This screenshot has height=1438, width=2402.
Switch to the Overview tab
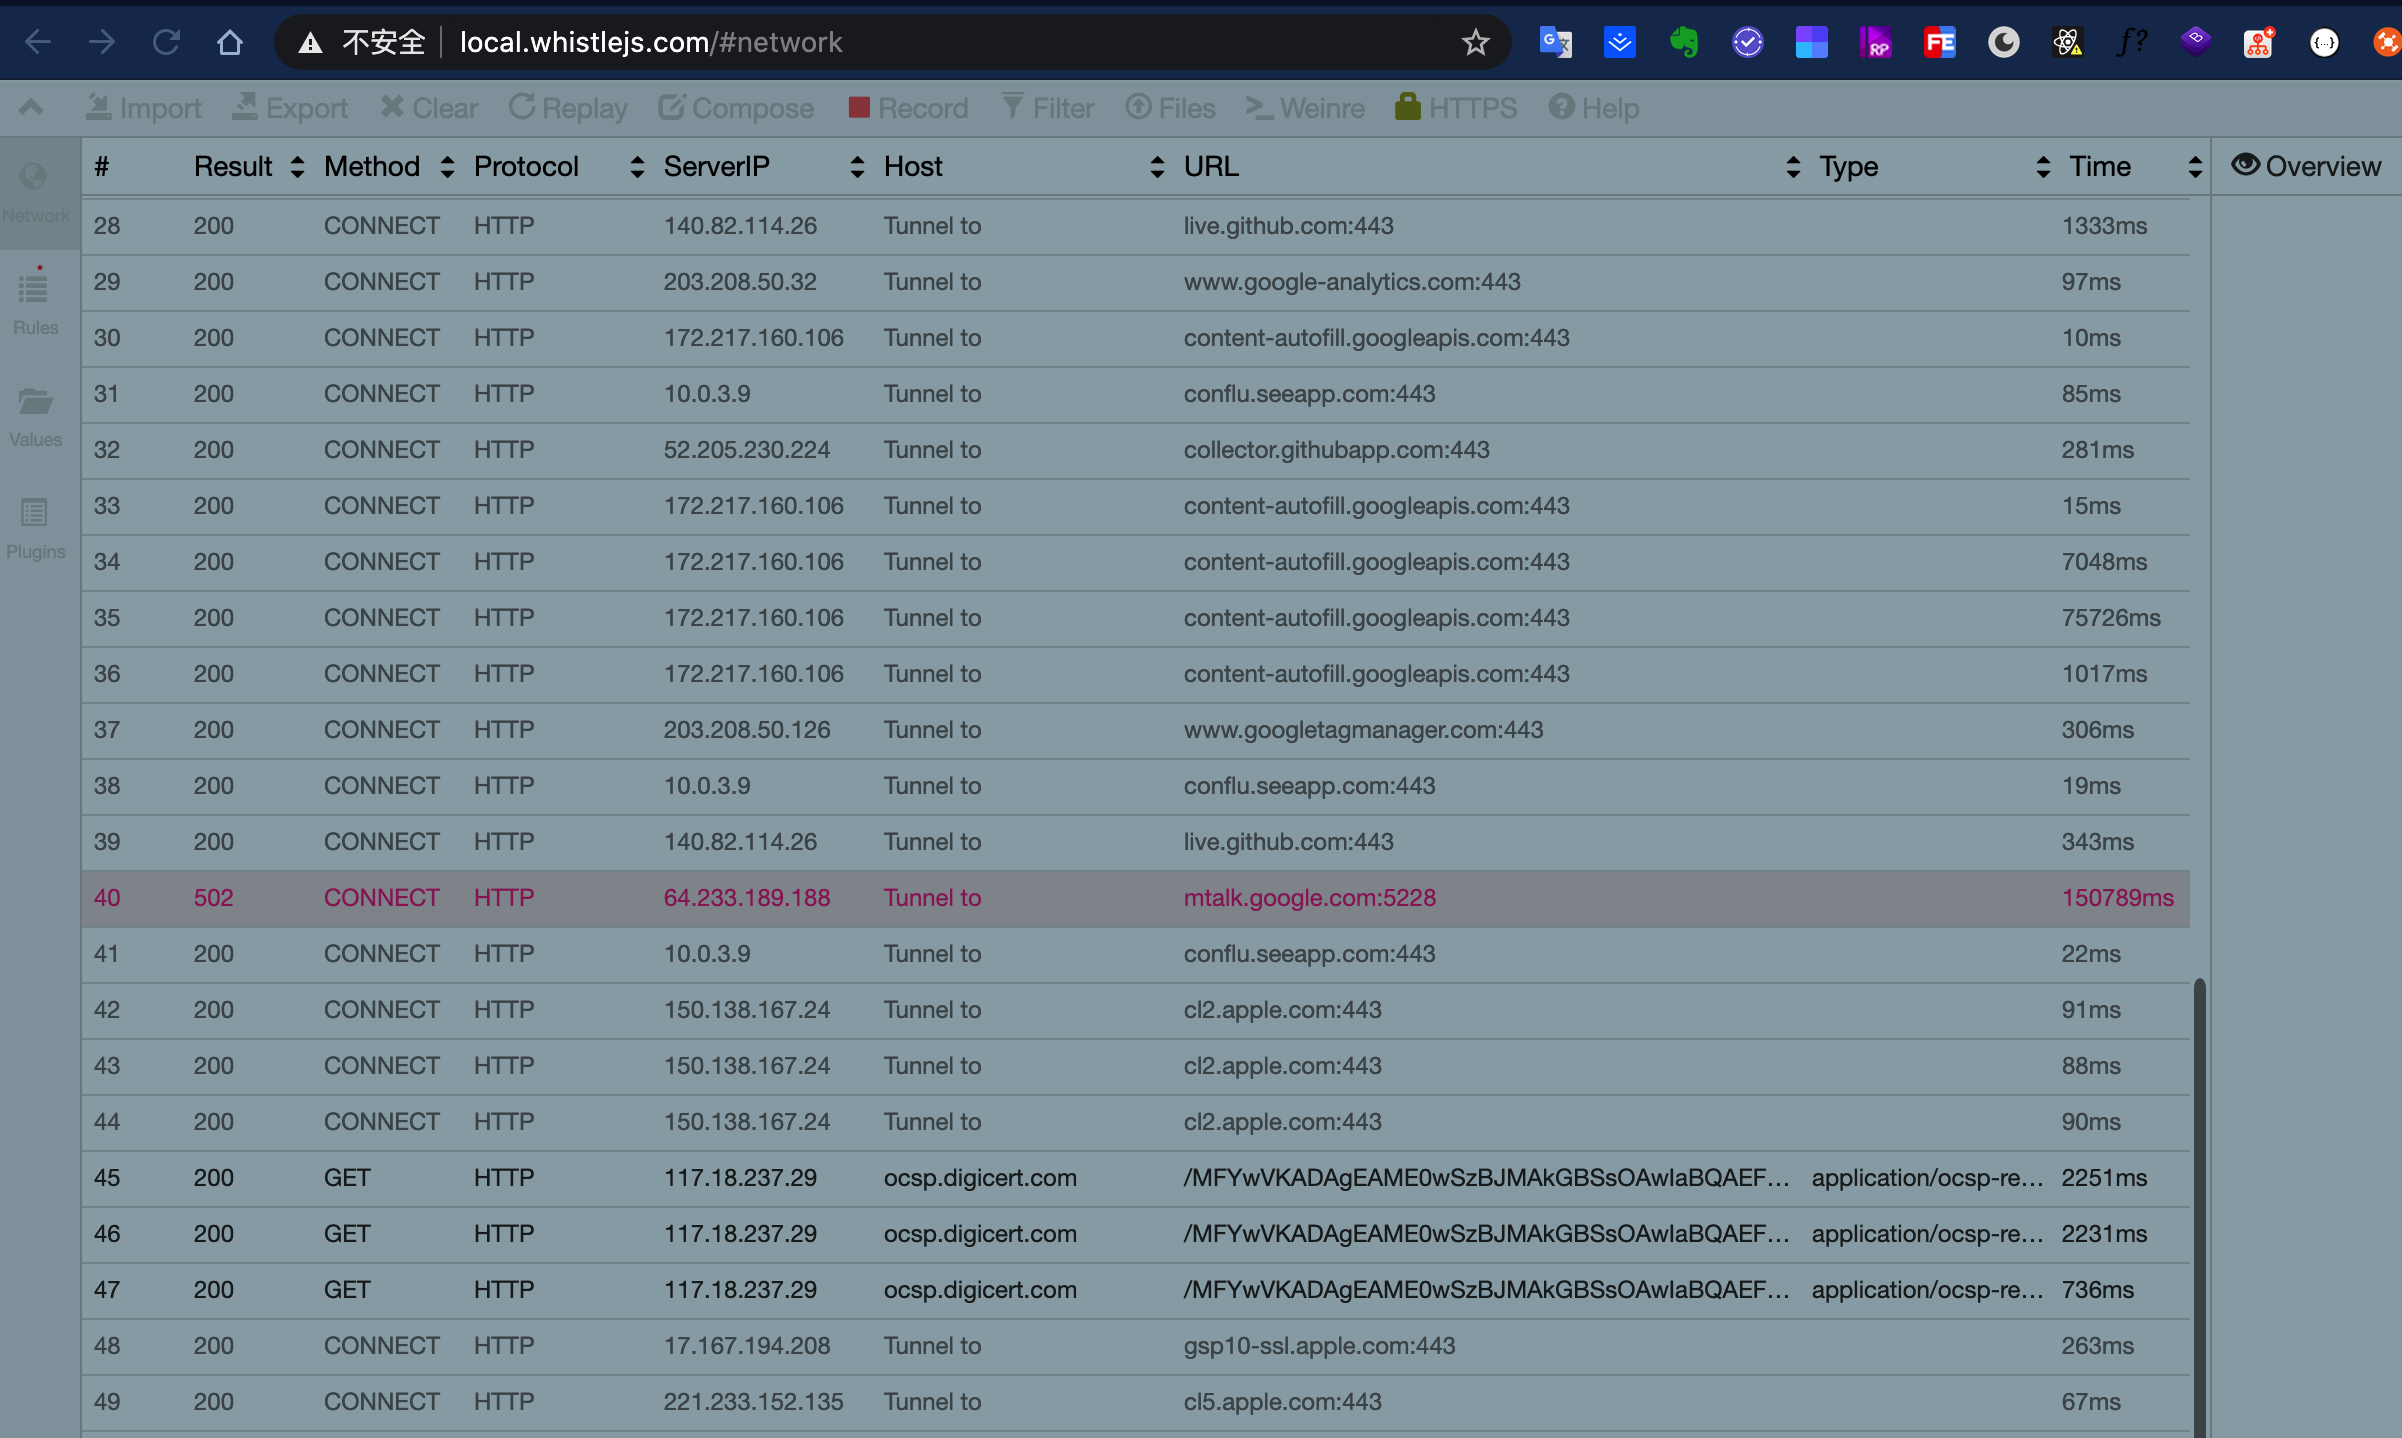click(x=2306, y=167)
